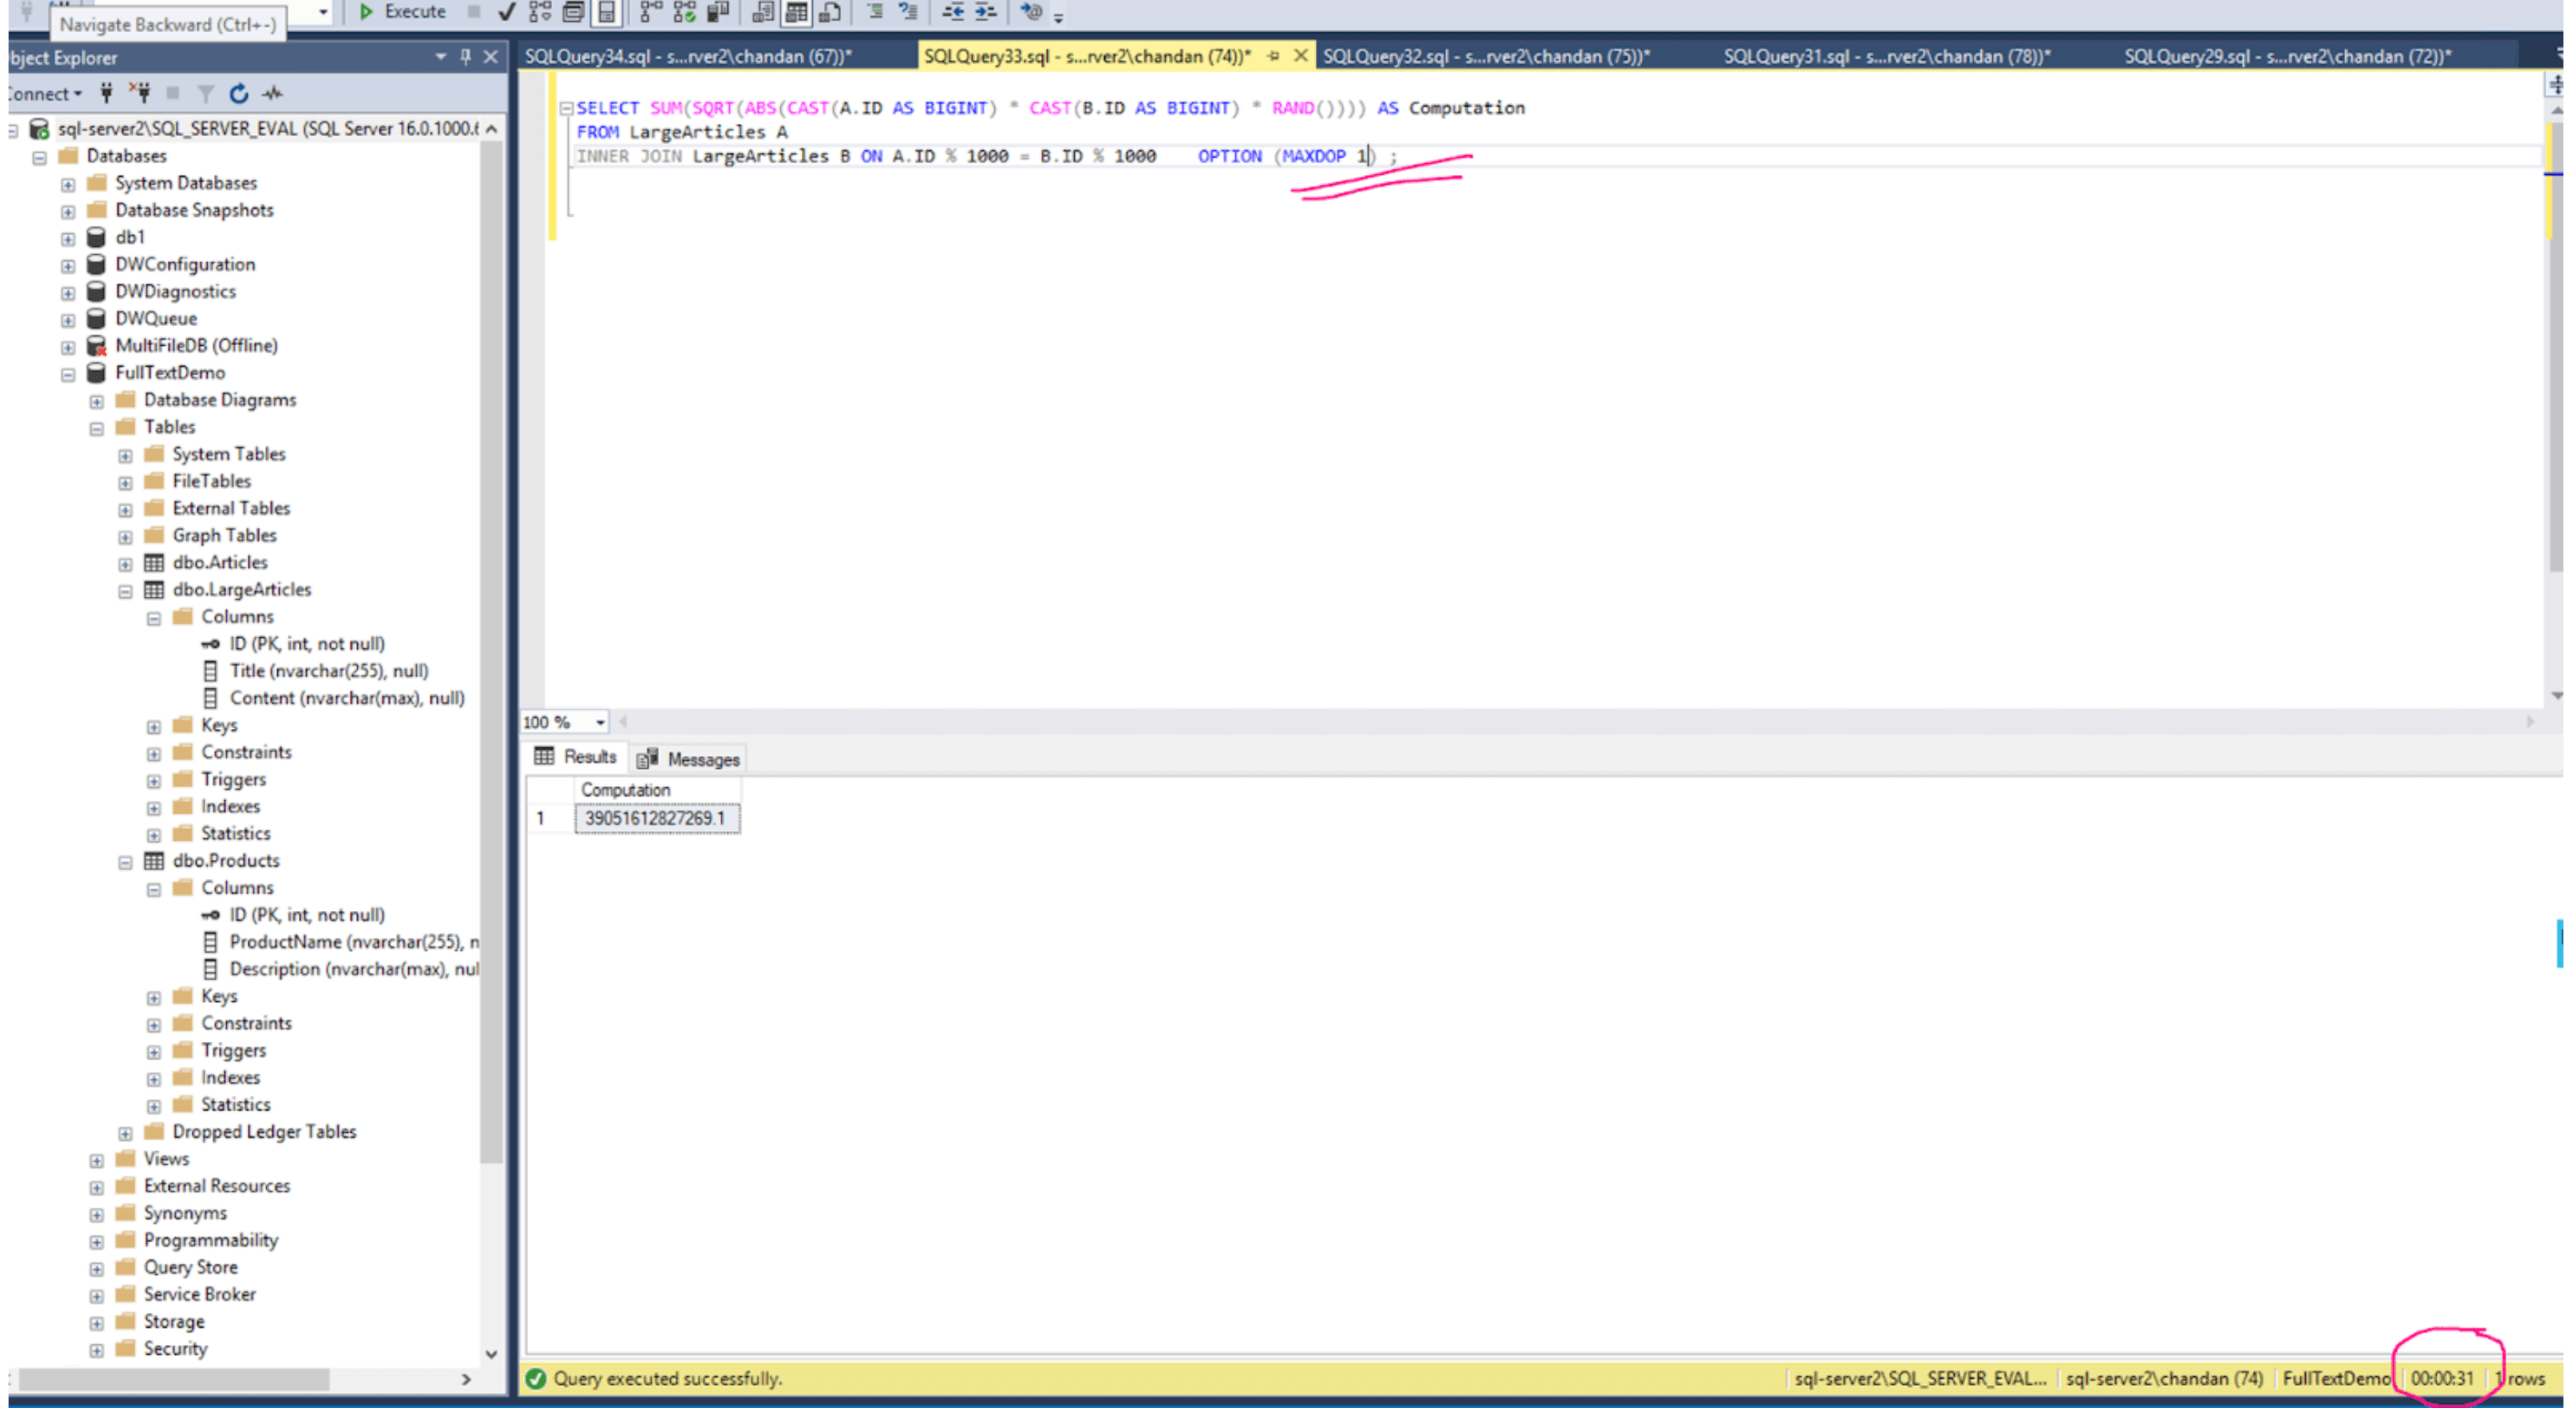The width and height of the screenshot is (2568, 1408).
Task: Select the Computation result cell value
Action: (x=656, y=818)
